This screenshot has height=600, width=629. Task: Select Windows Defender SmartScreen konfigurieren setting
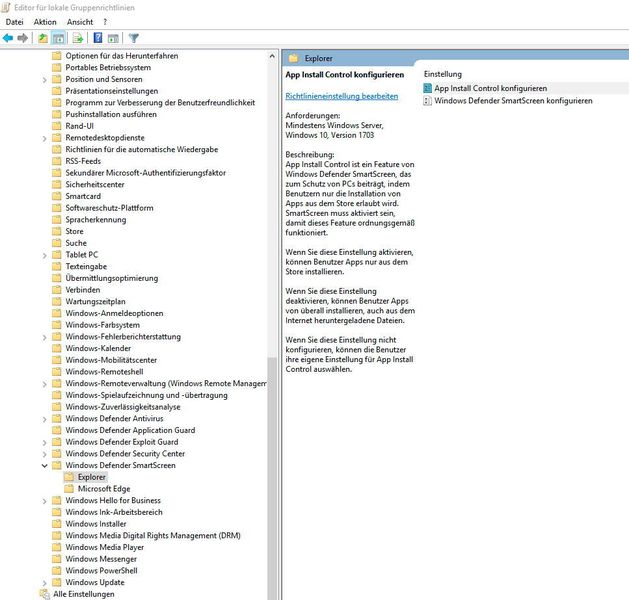tap(513, 100)
